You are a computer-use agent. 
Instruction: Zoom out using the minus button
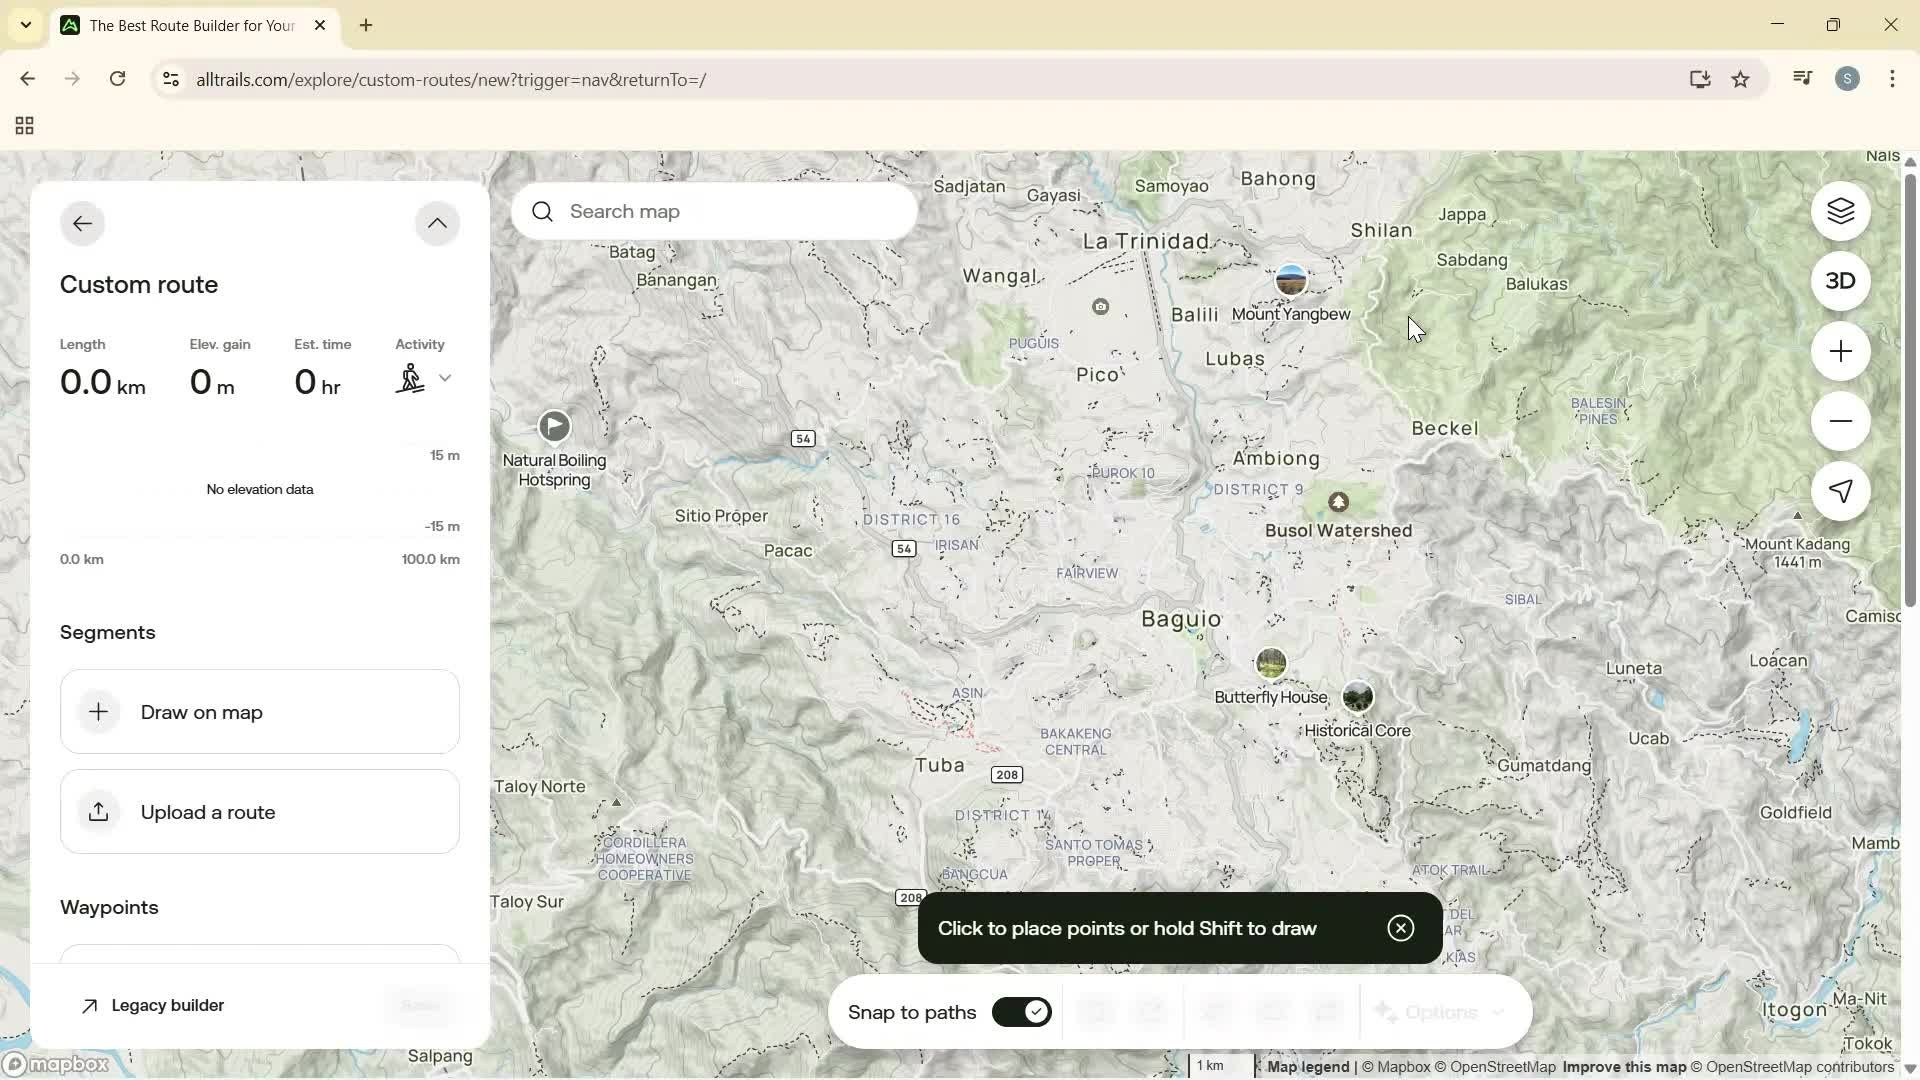coord(1841,421)
